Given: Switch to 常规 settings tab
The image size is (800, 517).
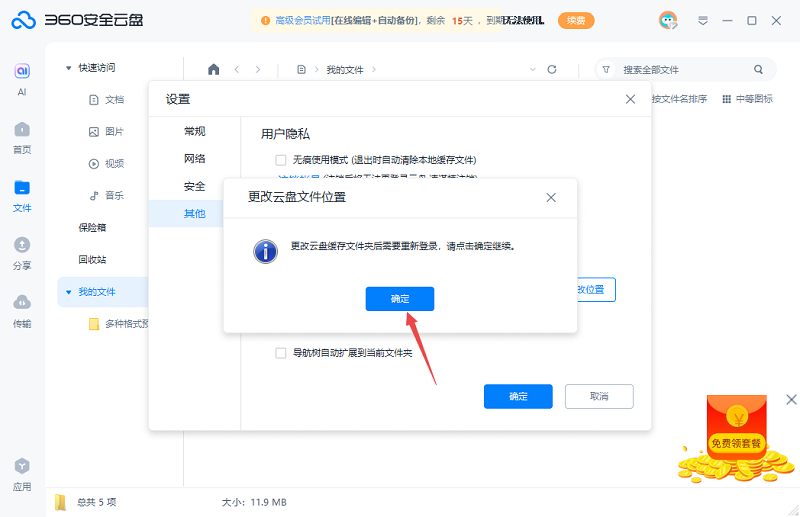Looking at the screenshot, I should coord(194,131).
